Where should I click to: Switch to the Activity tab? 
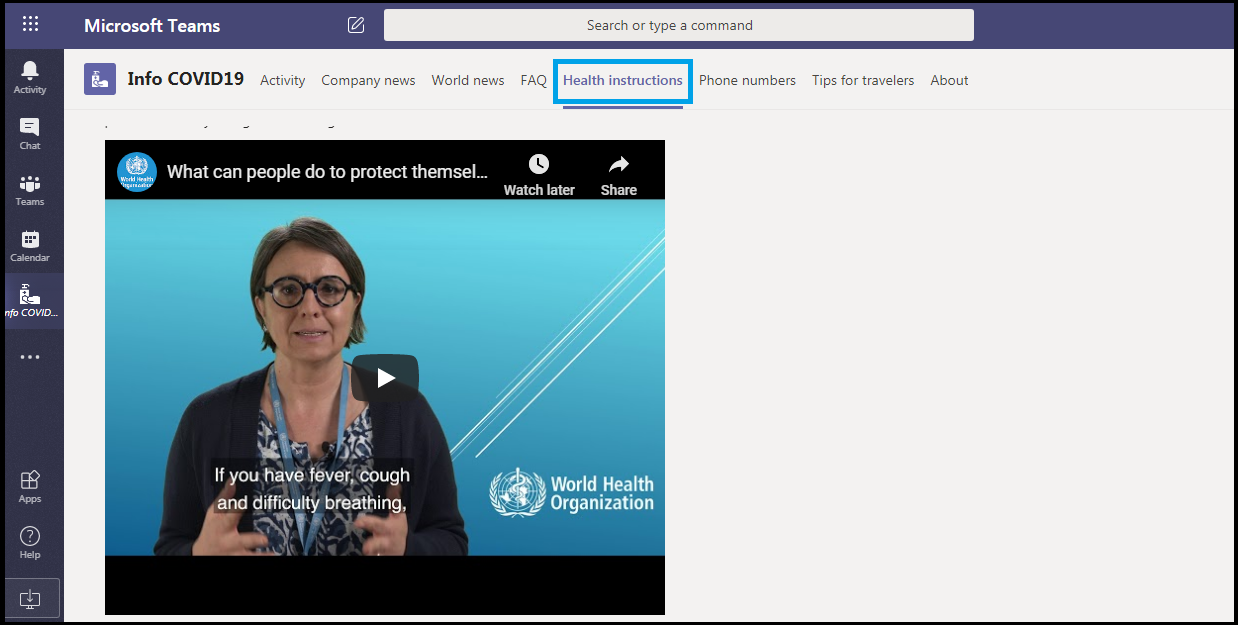[x=283, y=80]
